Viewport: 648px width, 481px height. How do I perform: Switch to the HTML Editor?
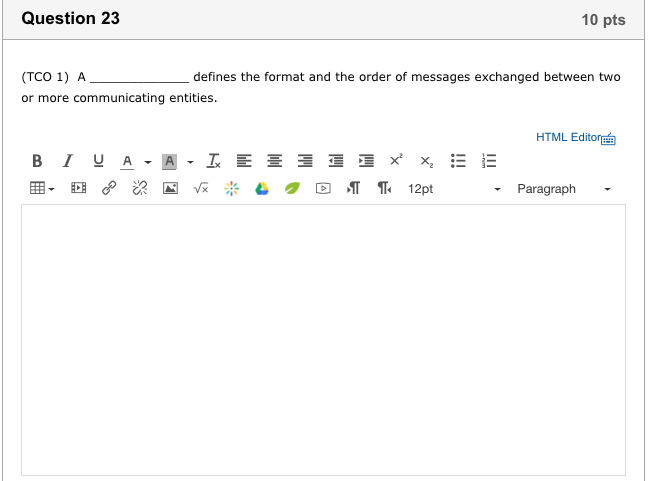(568, 137)
